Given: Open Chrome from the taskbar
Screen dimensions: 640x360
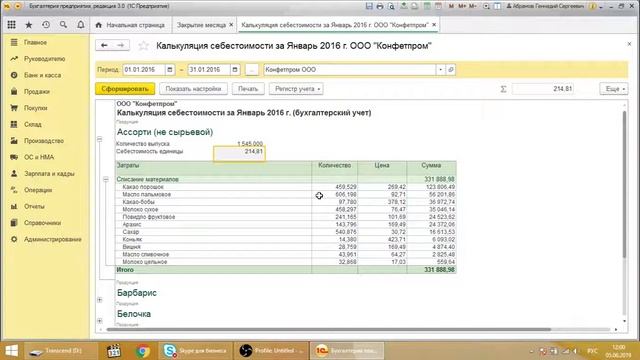Looking at the screenshot, I should tap(142, 351).
